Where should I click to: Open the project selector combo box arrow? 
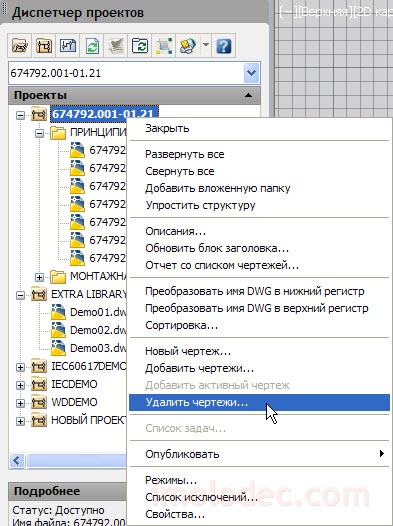[251, 73]
